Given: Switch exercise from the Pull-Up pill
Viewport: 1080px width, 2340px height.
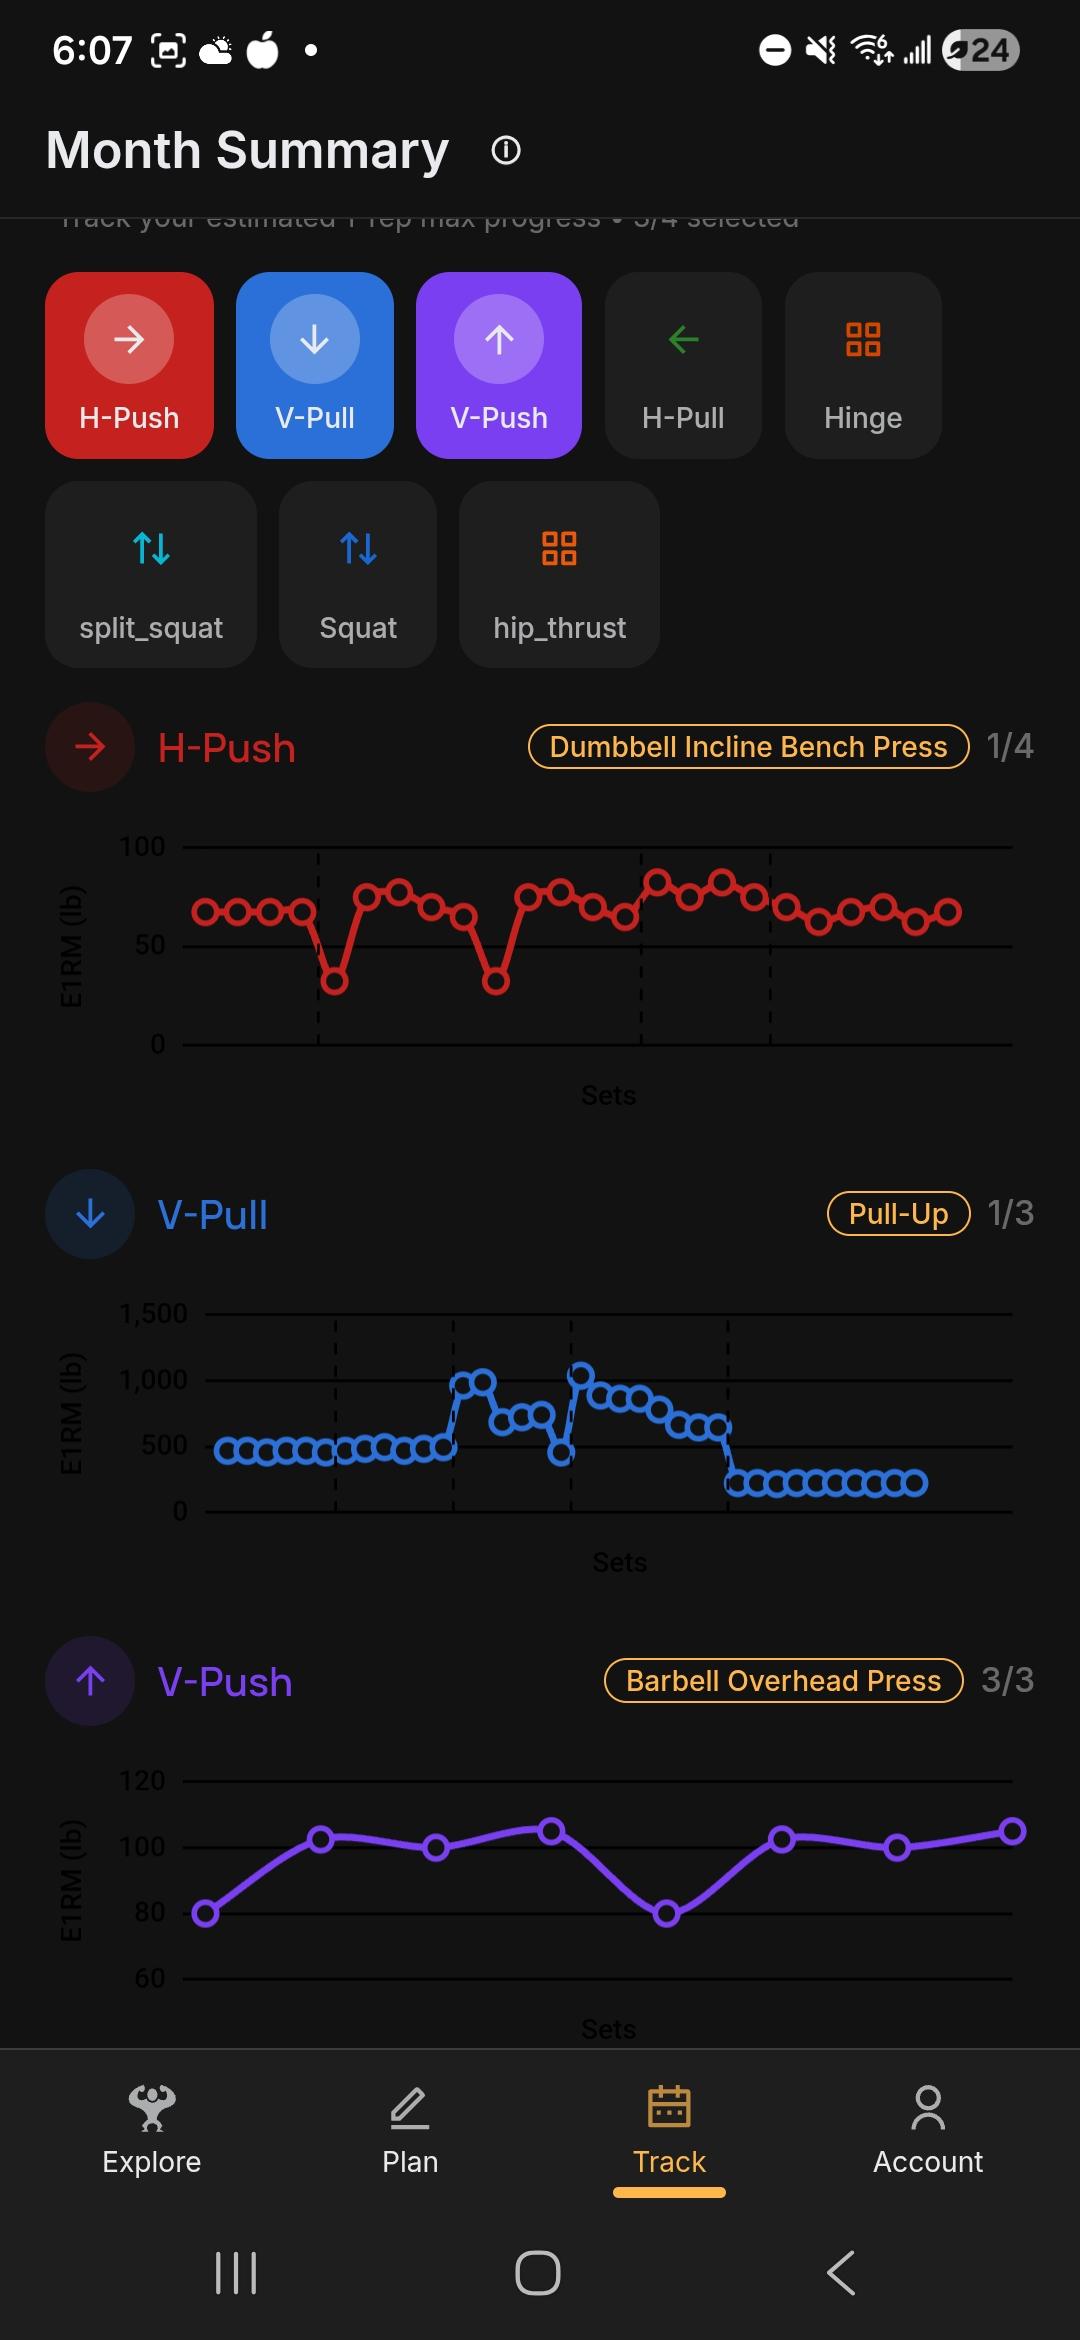Looking at the screenshot, I should (x=898, y=1214).
